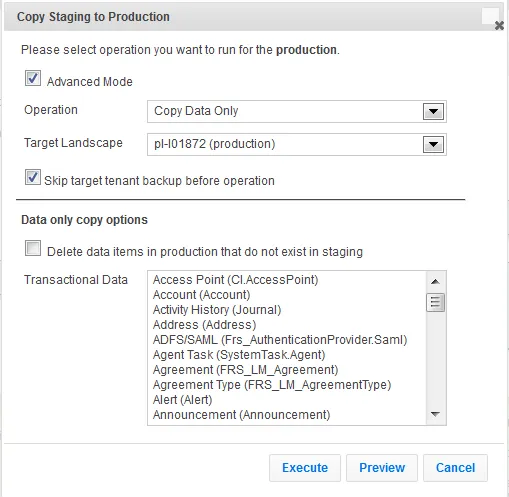Select ADFS/SAML authentication provider entry
This screenshot has height=497, width=509.
click(x=280, y=340)
